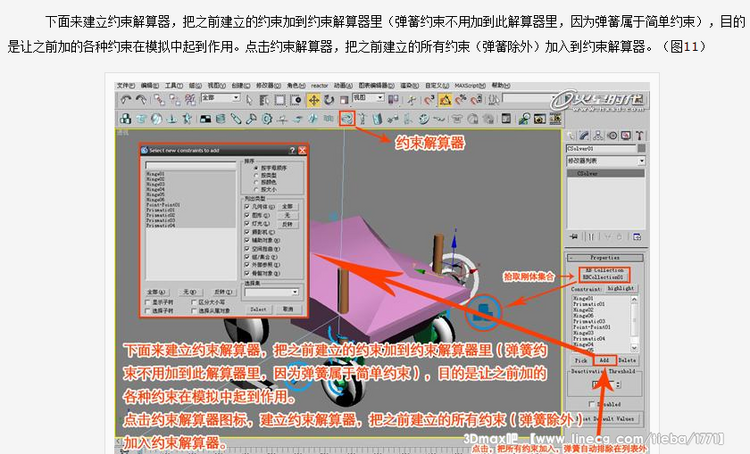750x454 pixels.
Task: Click the Create Cloth Collection icon
Action: click(x=141, y=119)
